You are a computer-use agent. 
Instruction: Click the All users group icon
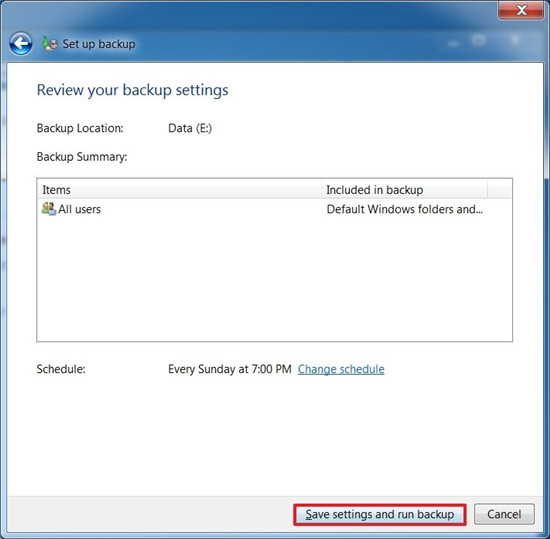pos(49,209)
